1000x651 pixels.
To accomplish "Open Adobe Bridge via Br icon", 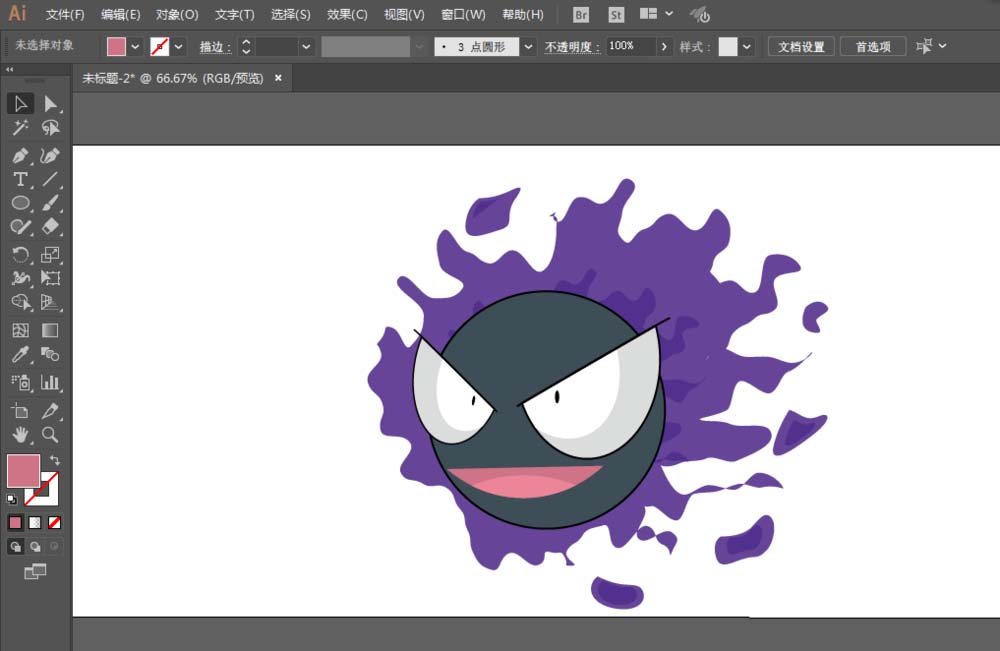I will [582, 15].
